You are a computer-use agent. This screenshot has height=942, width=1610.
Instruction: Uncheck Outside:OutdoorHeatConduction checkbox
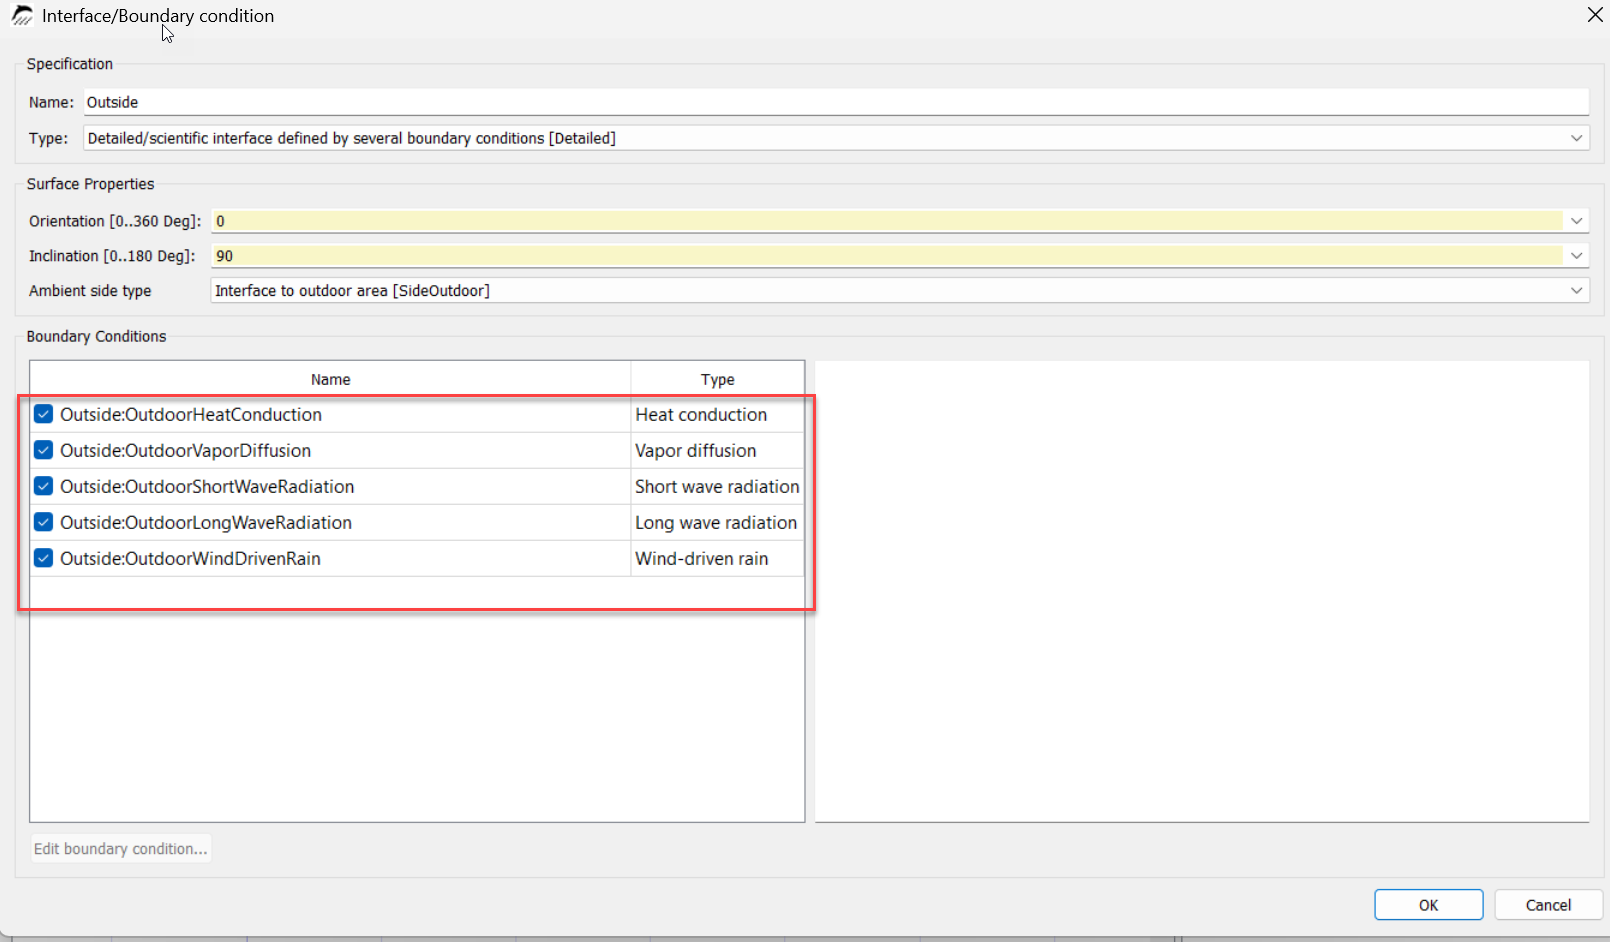coord(43,414)
